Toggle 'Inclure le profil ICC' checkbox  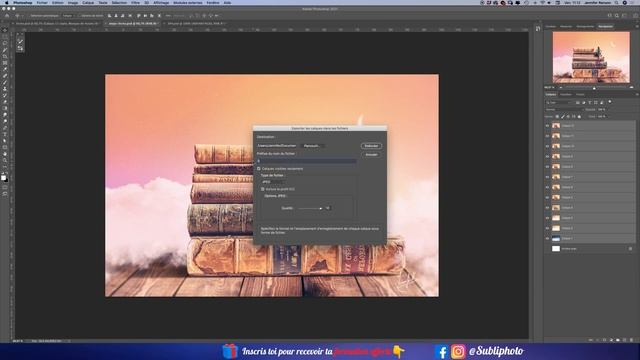(x=262, y=189)
